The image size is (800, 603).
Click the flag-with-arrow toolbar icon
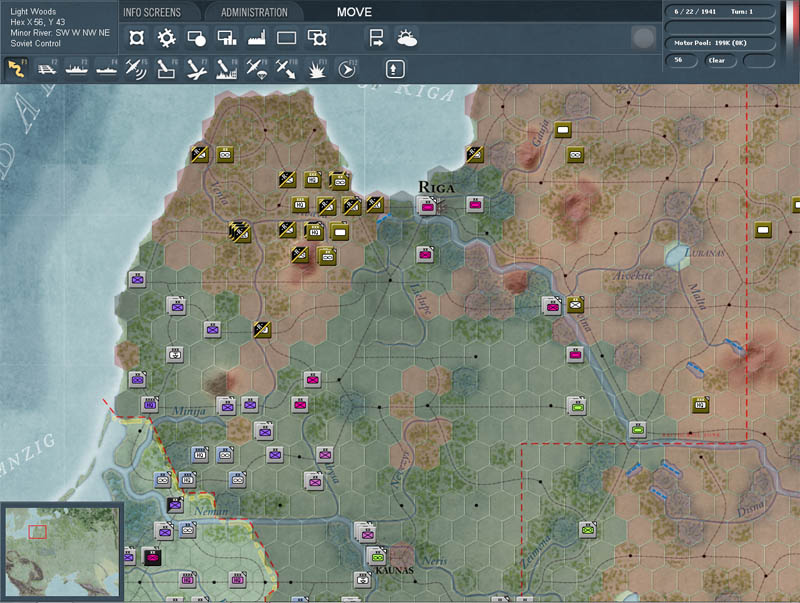coord(377,38)
